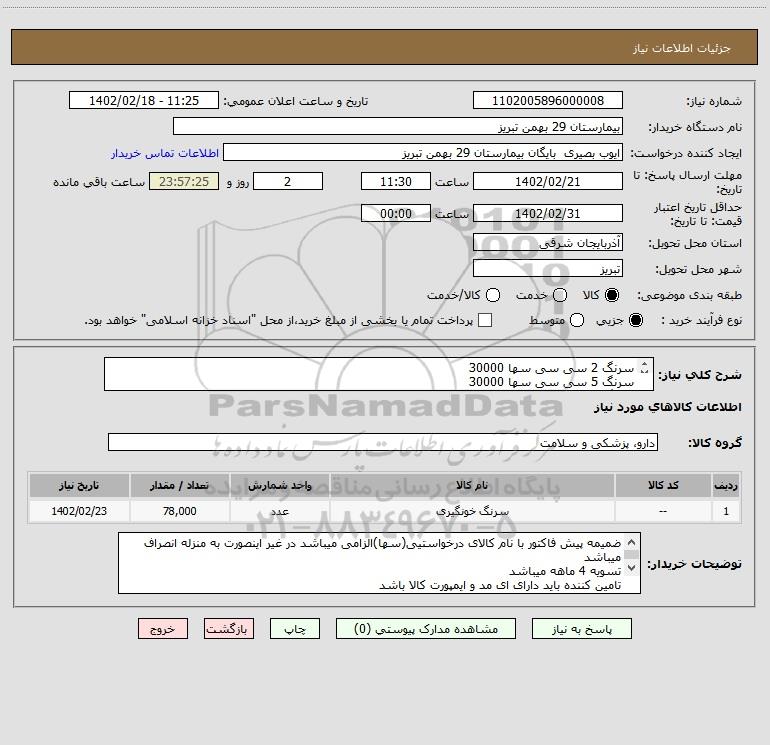Image resolution: width=770 pixels, height=745 pixels.
Task: Click the بازگشت back button
Action: [229, 629]
